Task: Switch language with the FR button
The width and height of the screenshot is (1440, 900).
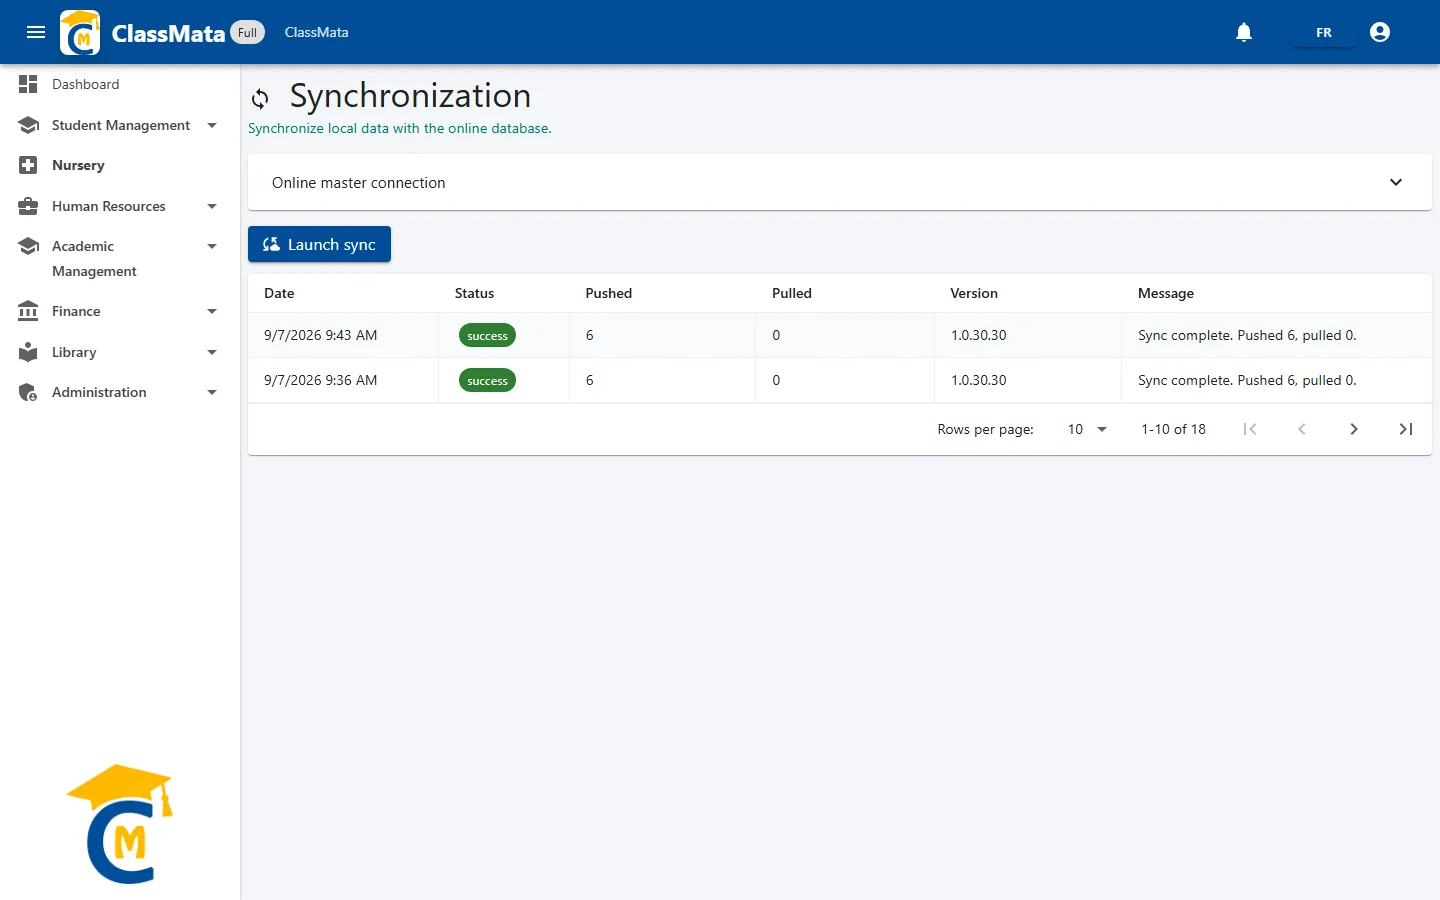Action: [x=1324, y=32]
